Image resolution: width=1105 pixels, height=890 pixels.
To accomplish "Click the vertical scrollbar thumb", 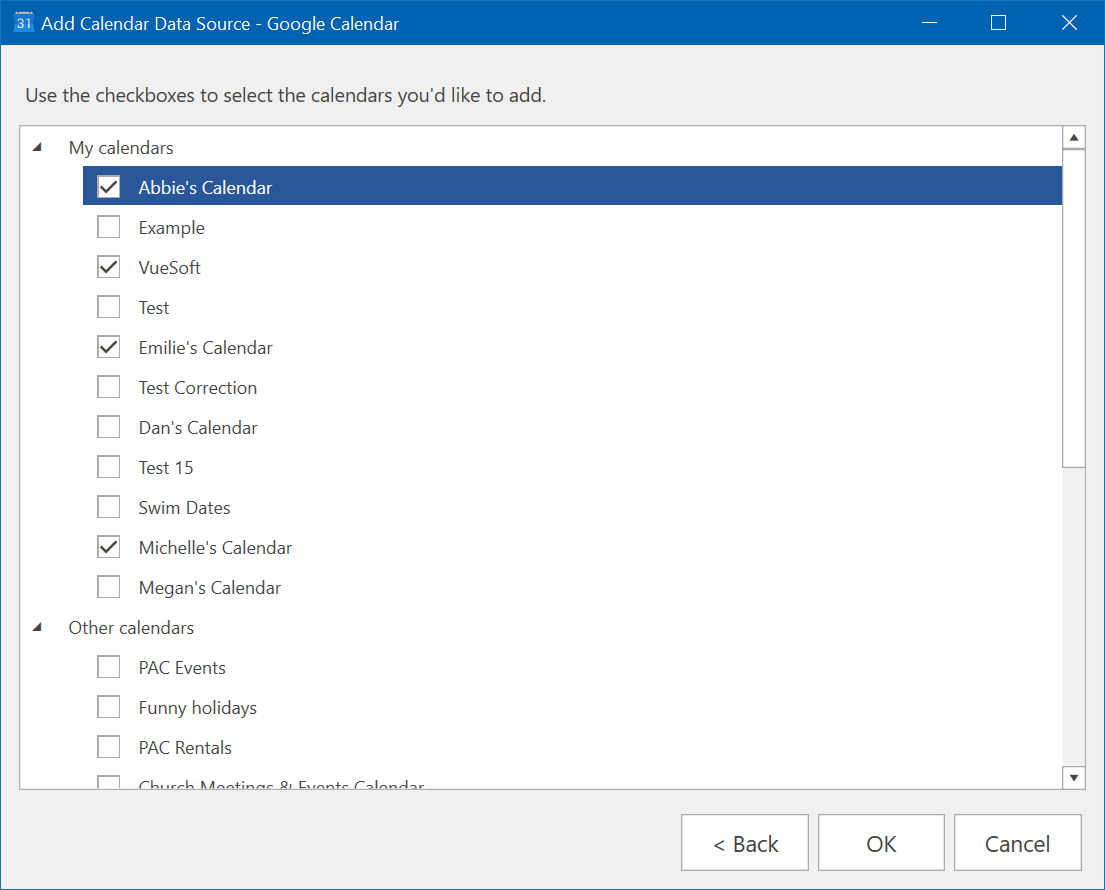I will (x=1073, y=308).
